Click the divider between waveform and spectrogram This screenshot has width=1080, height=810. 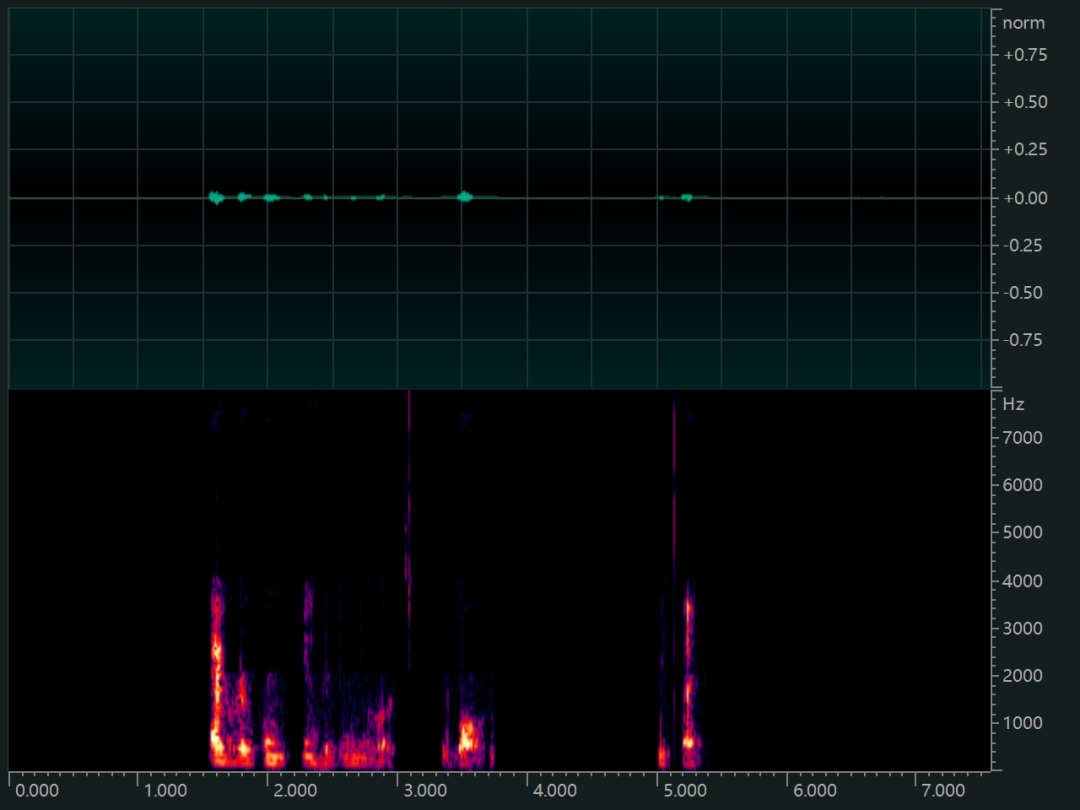click(x=500, y=388)
